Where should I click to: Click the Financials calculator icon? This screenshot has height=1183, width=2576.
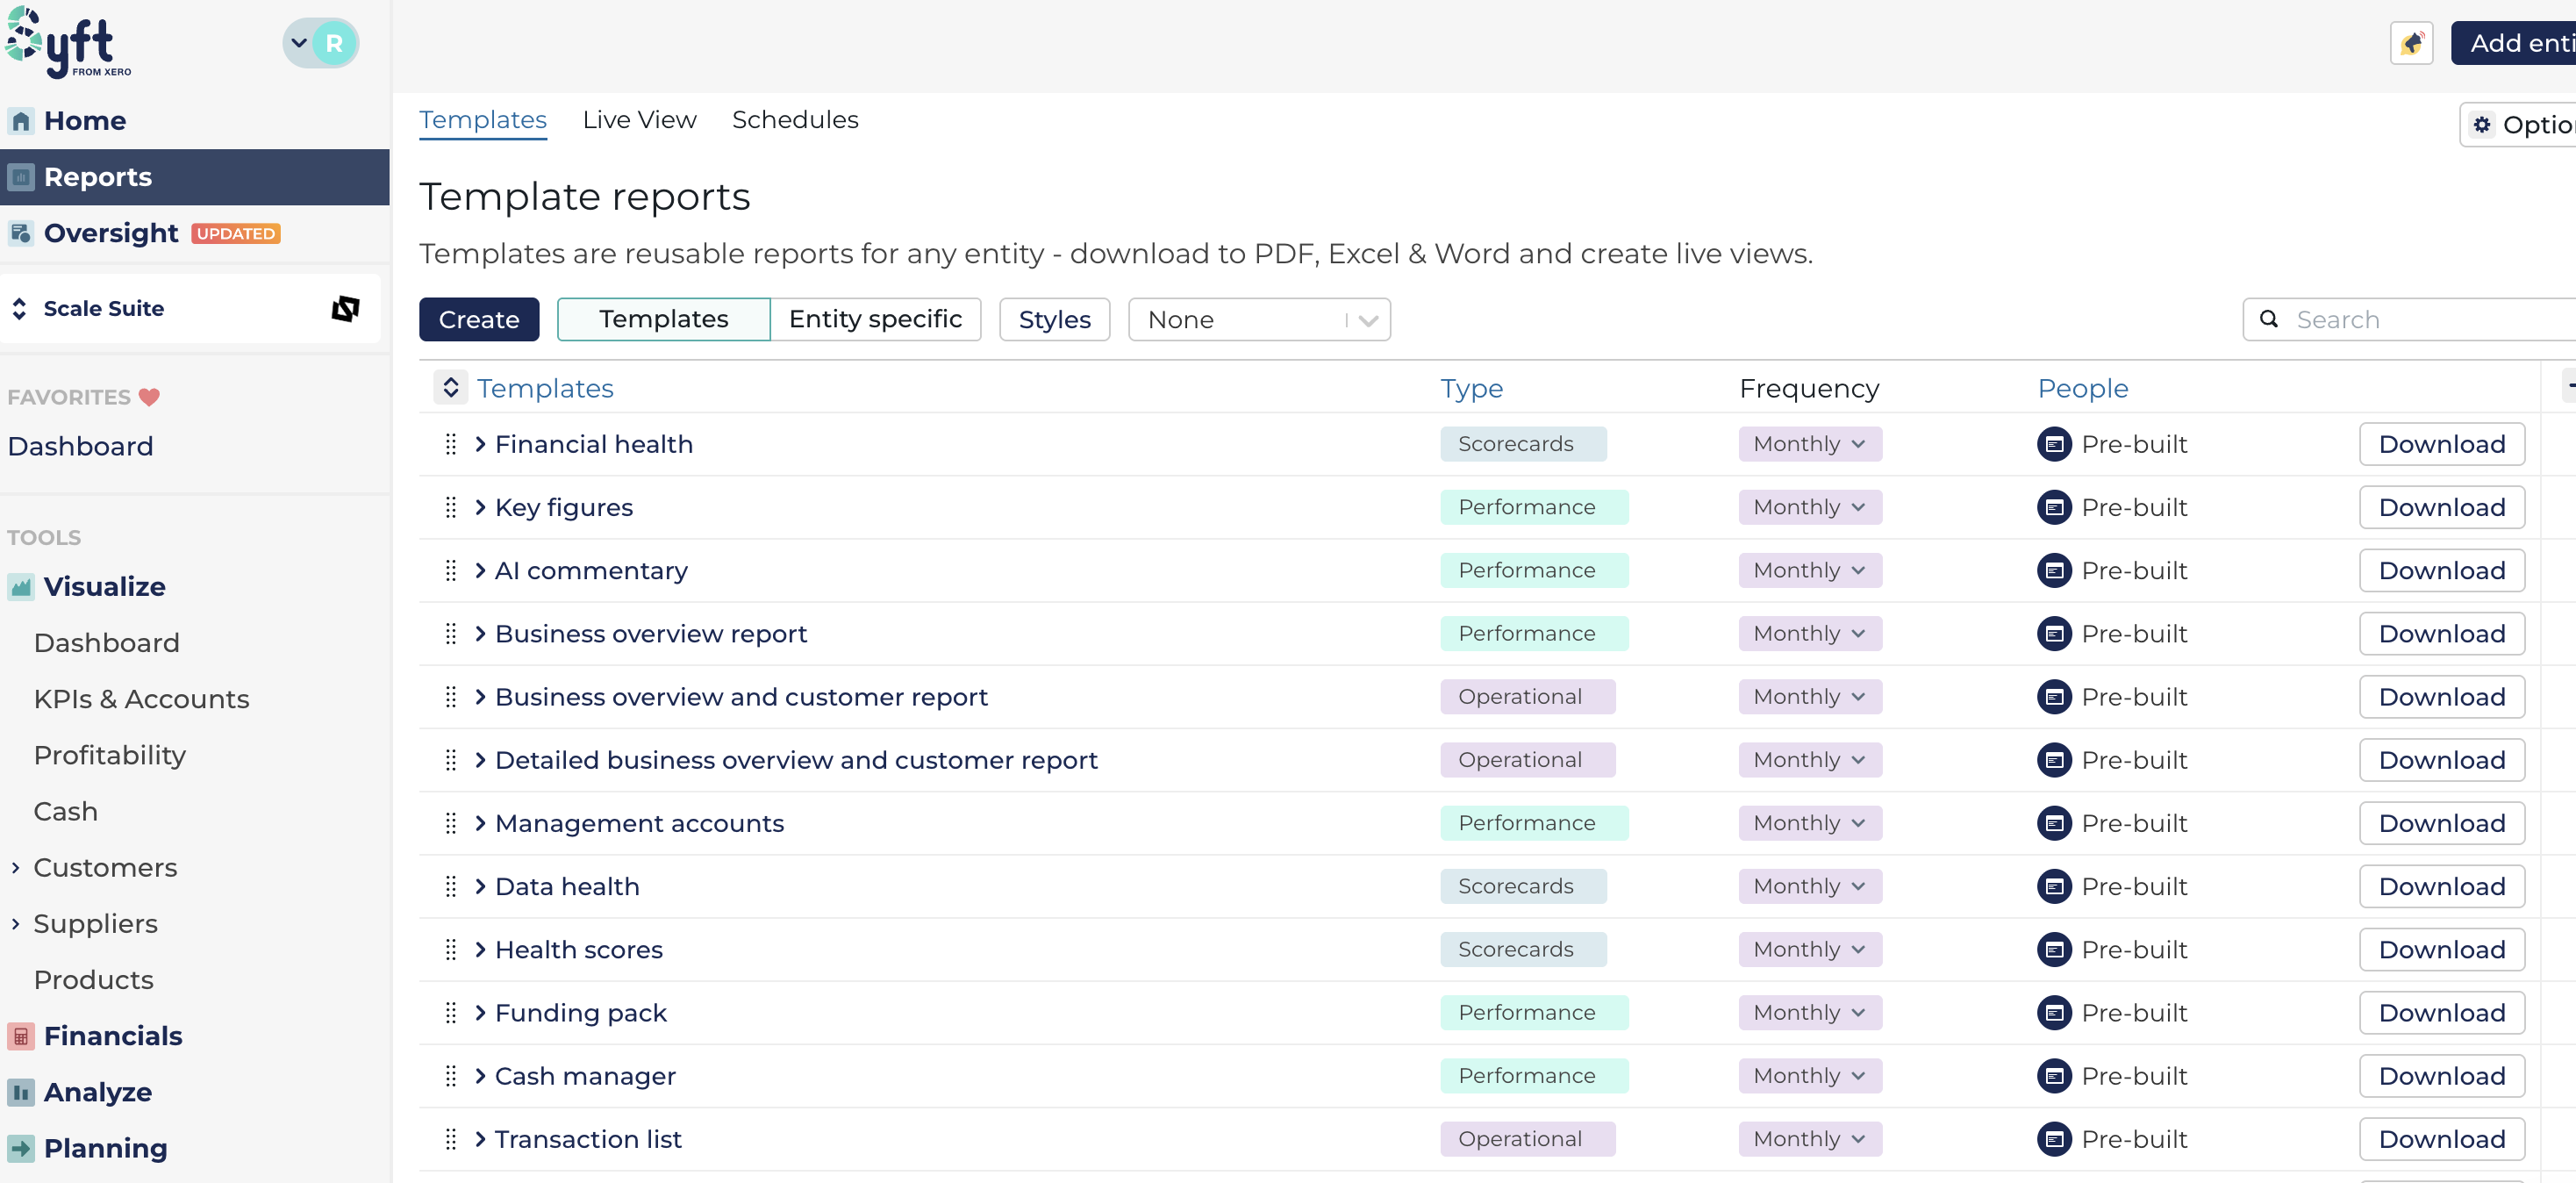[x=21, y=1036]
